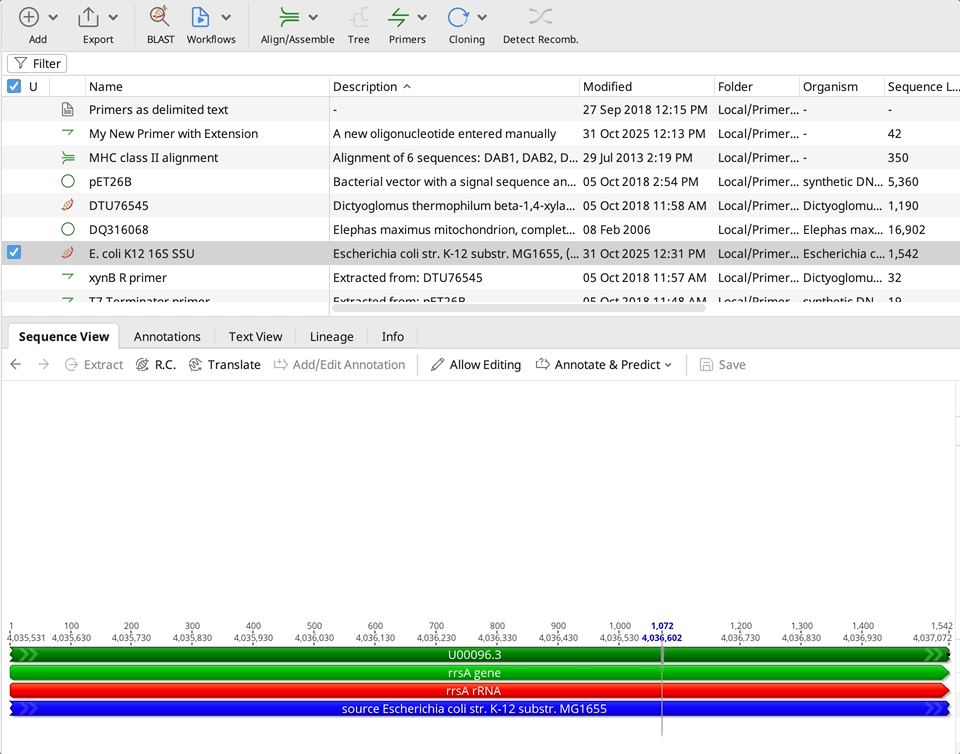Switch to the Sequence View tab
Image resolution: width=960 pixels, height=754 pixels.
coord(64,337)
